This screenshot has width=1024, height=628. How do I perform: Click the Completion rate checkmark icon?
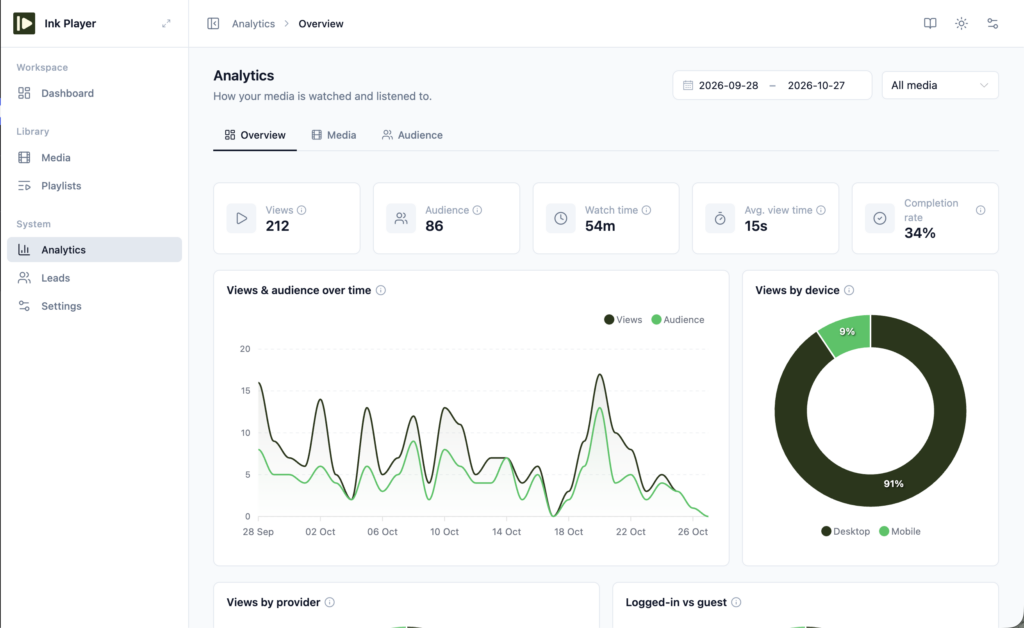(x=880, y=218)
